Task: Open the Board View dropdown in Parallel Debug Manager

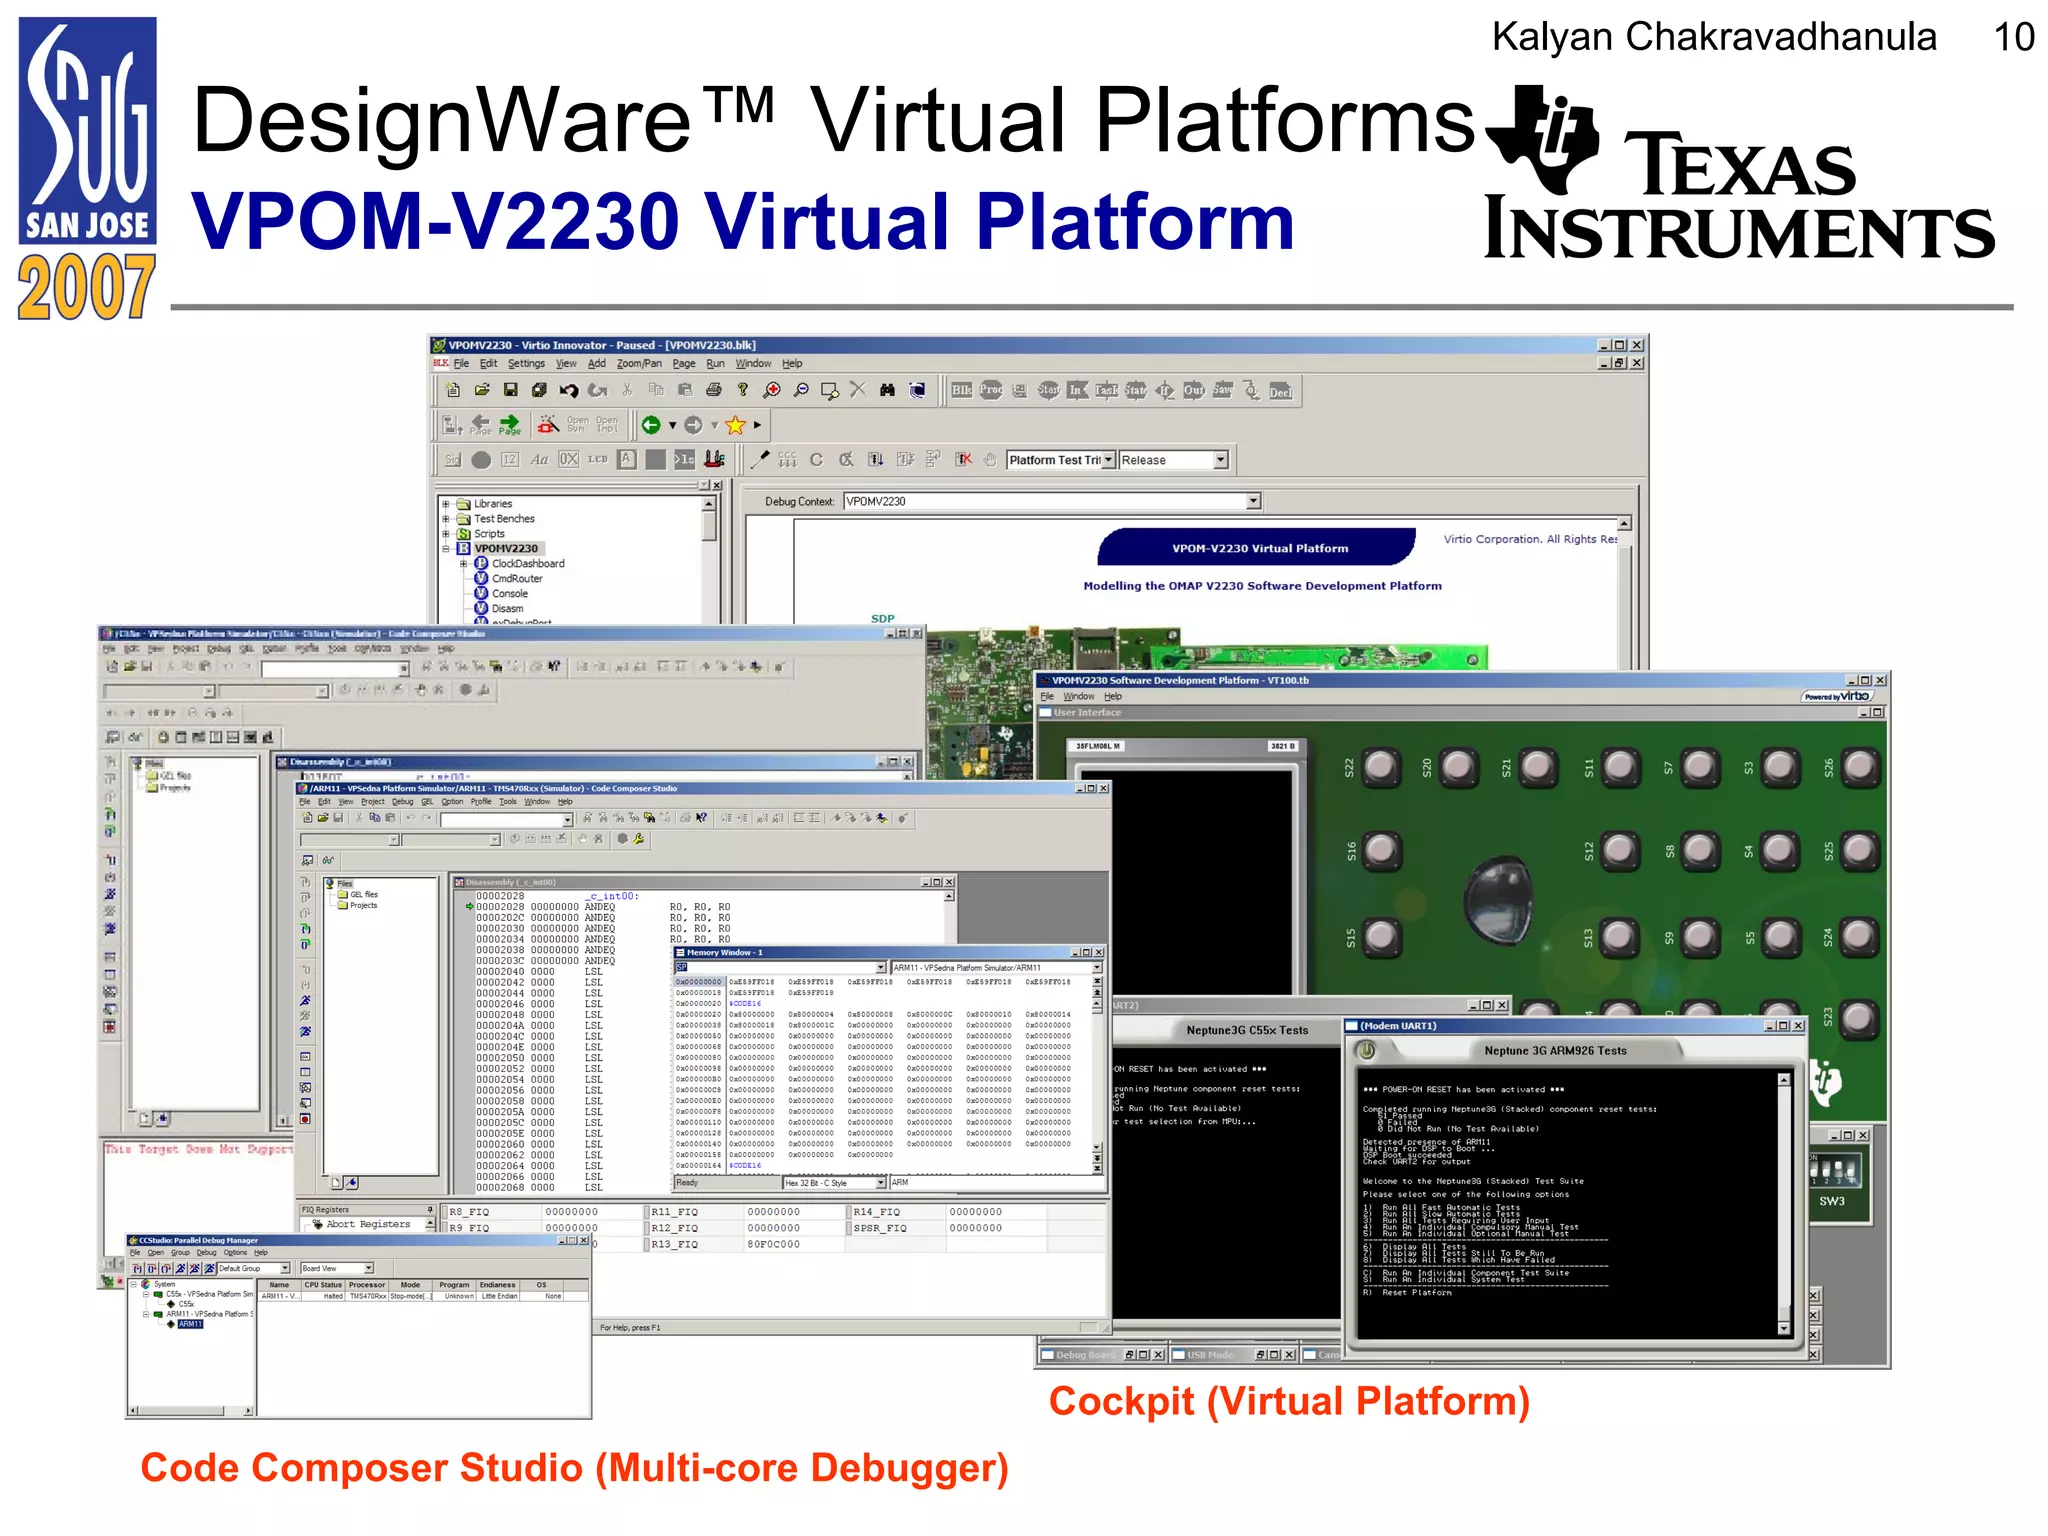Action: (368, 1268)
